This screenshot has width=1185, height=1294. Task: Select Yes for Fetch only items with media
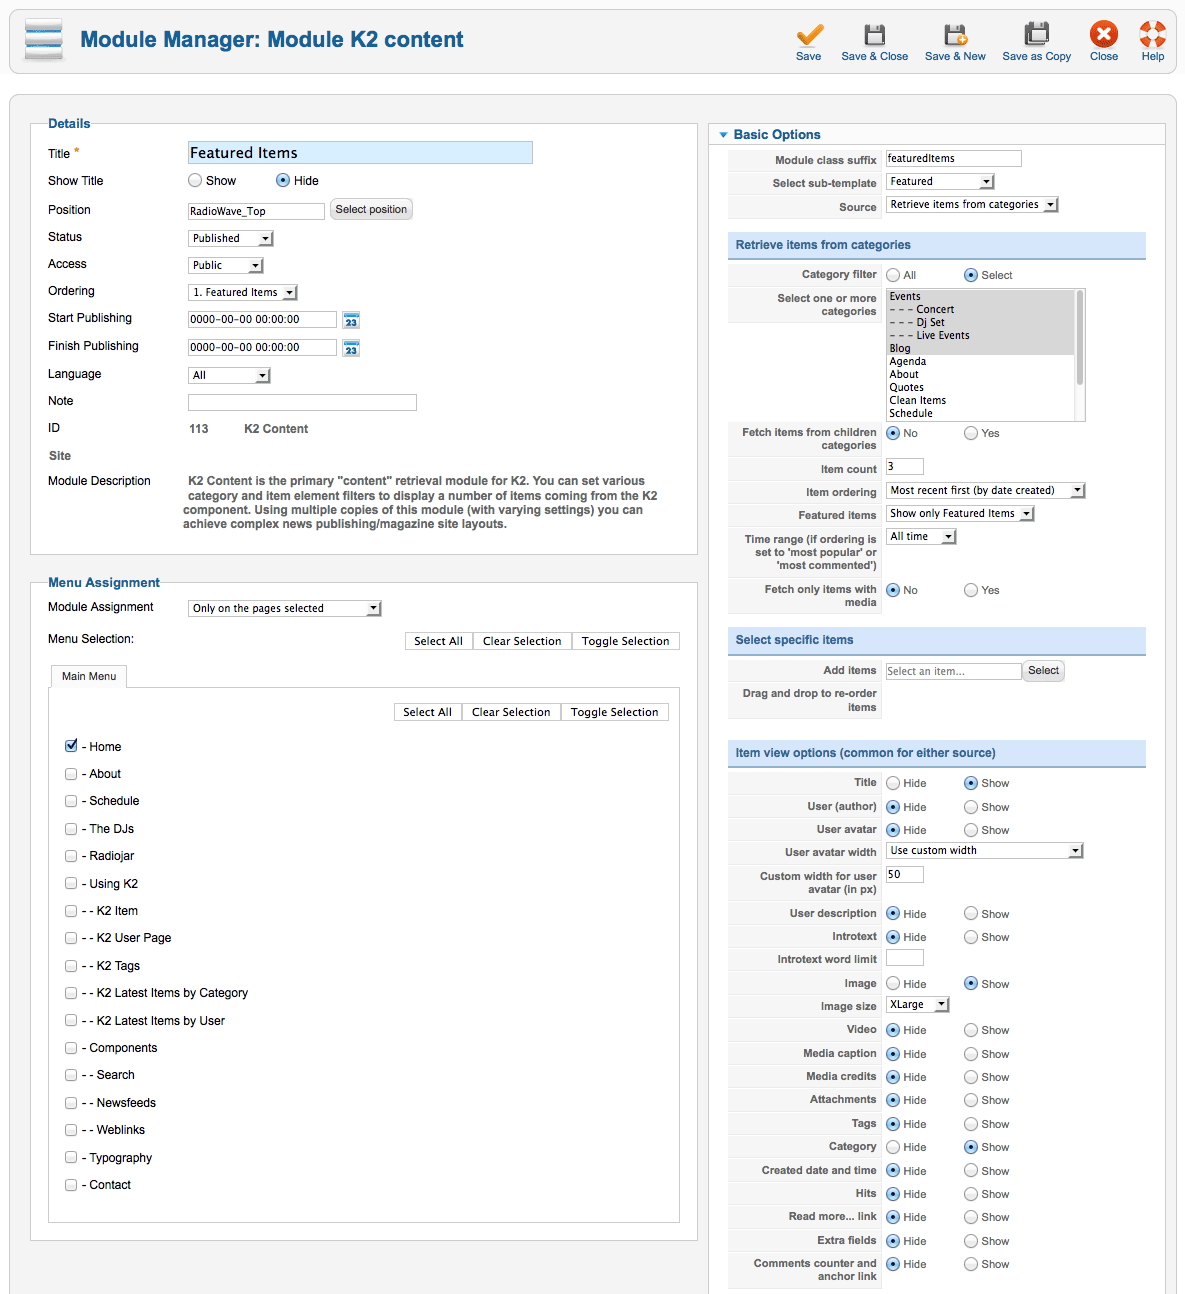coord(971,590)
